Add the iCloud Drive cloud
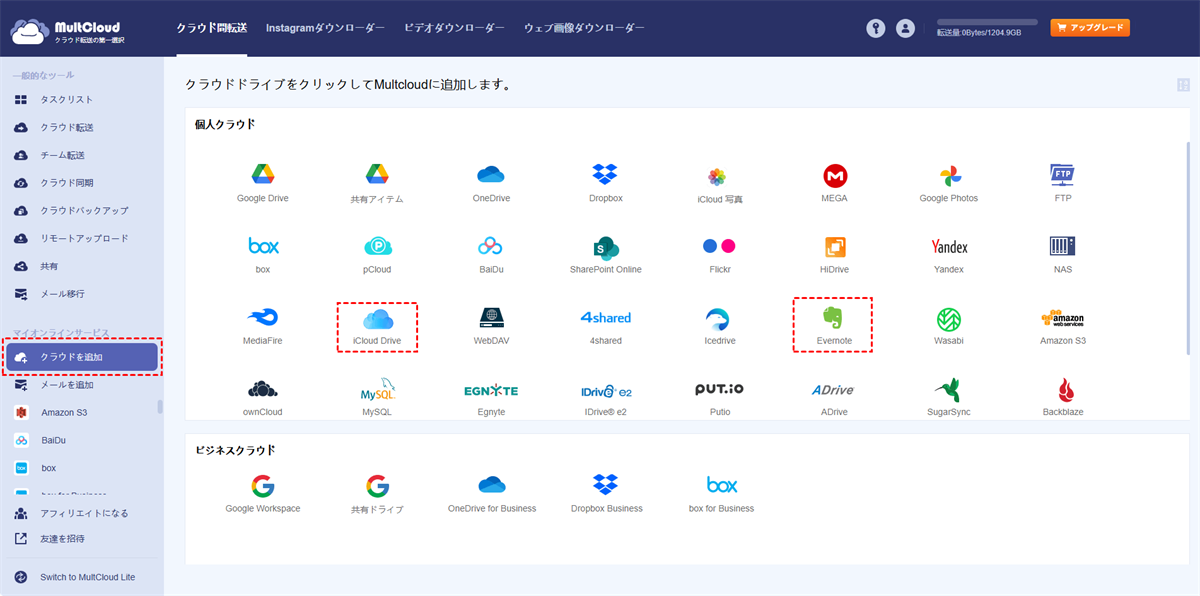The image size is (1200, 596). 377,326
